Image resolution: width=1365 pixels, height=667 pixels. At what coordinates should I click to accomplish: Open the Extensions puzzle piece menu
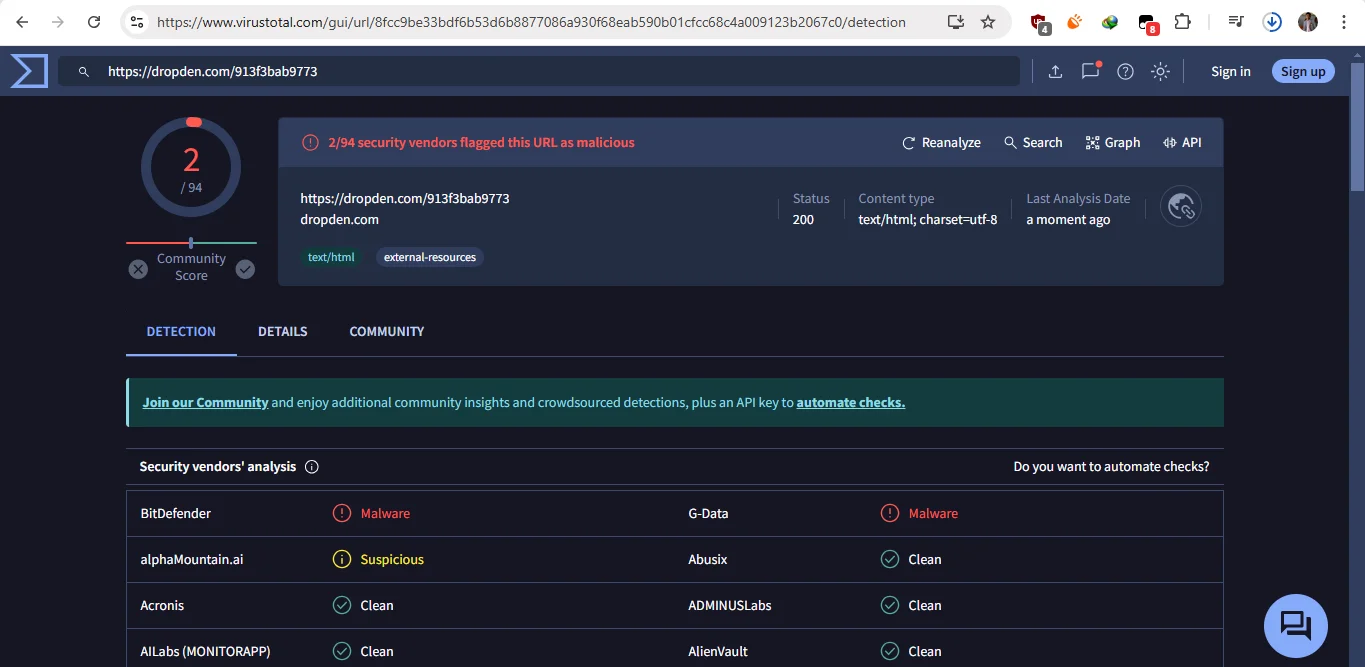(x=1183, y=22)
